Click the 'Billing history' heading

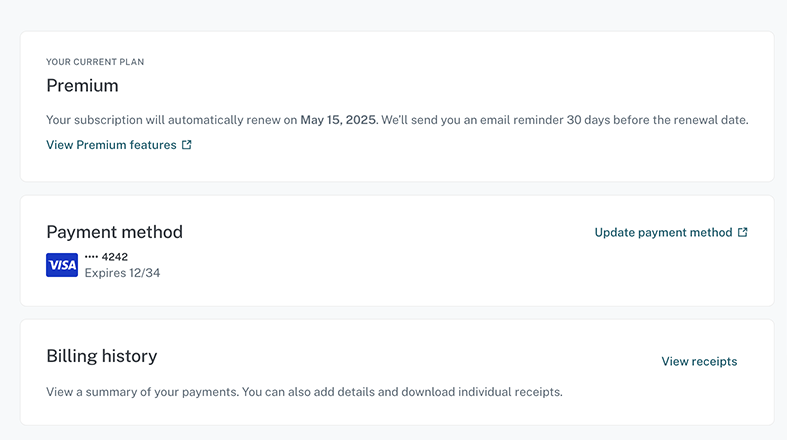(x=102, y=356)
